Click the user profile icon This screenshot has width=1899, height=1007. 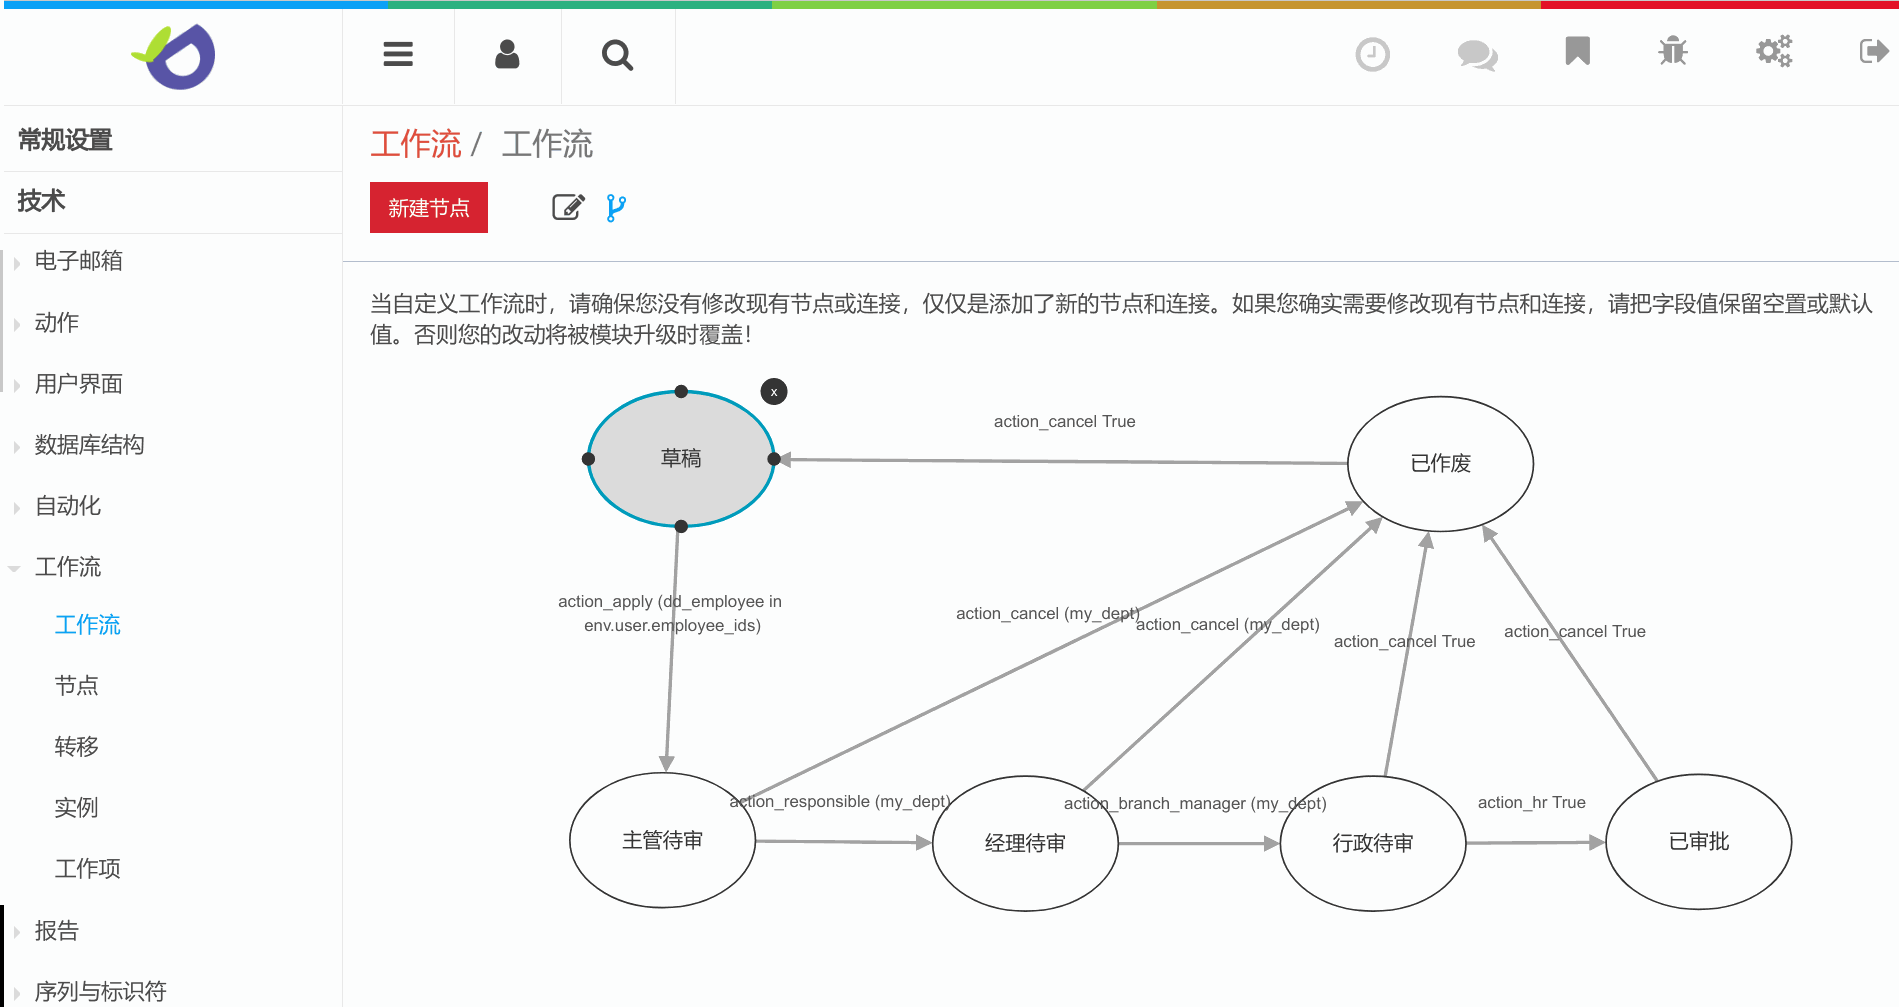pos(507,54)
